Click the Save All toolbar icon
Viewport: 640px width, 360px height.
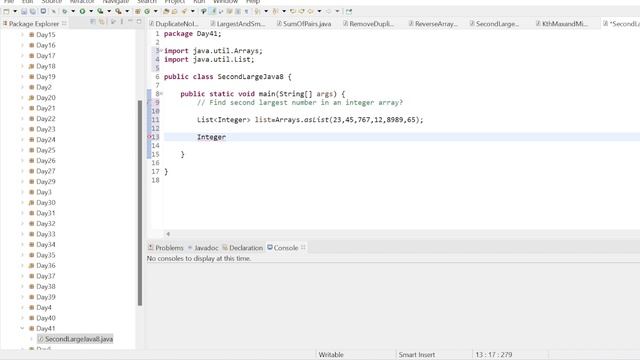(x=33, y=11)
